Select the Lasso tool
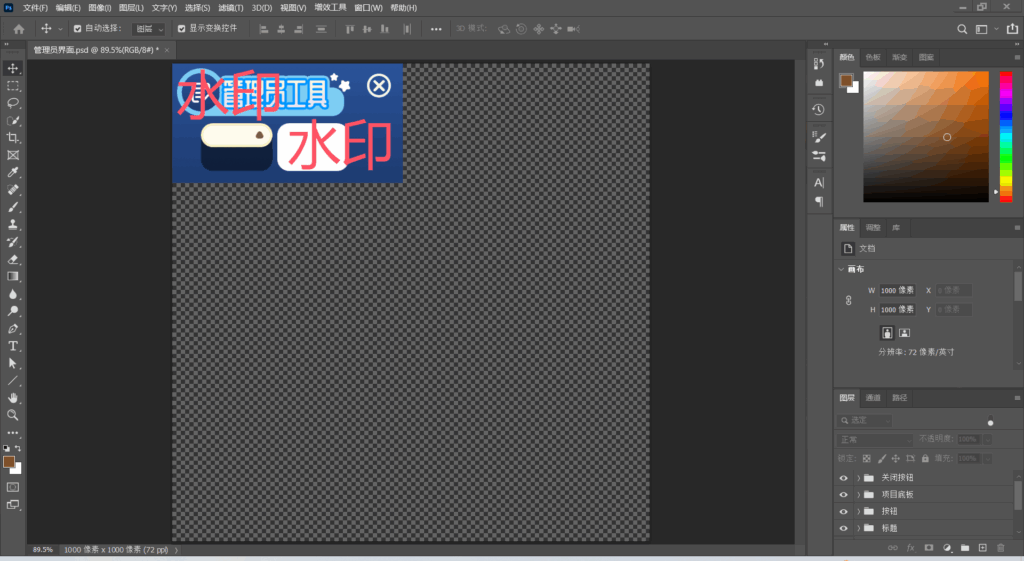 [13, 103]
